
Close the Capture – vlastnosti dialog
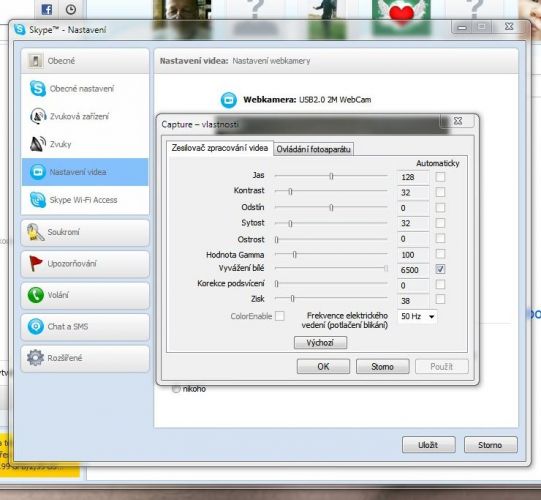(458, 121)
